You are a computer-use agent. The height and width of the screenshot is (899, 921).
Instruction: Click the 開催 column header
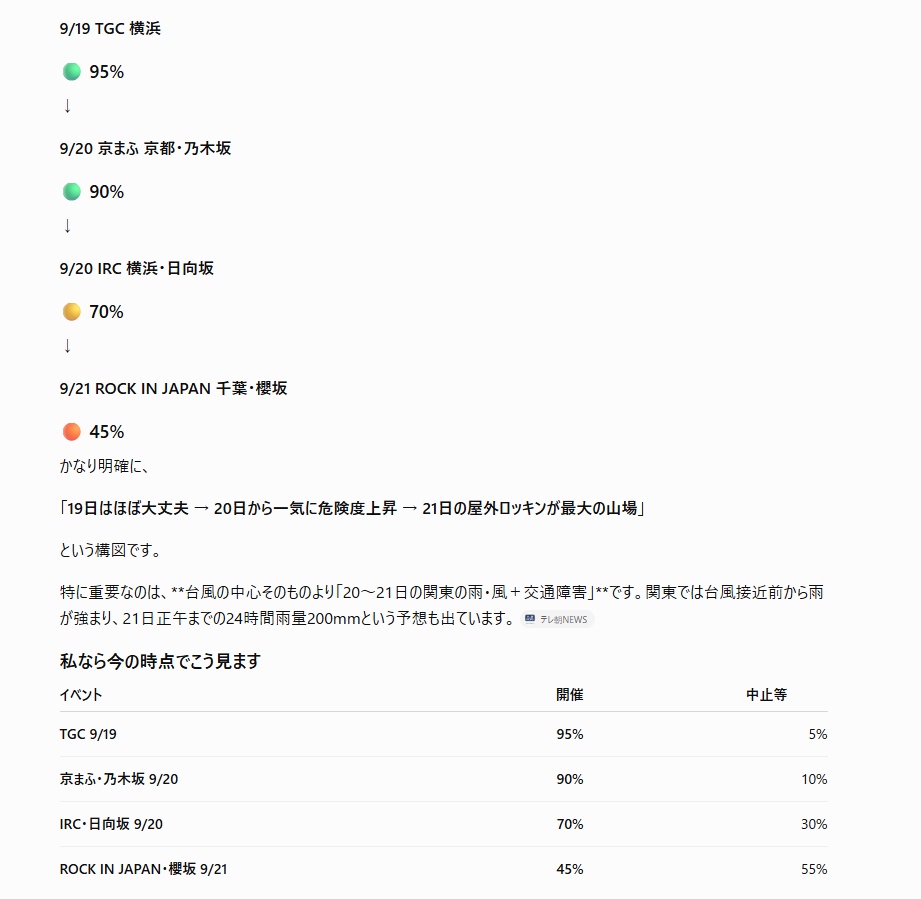[570, 695]
